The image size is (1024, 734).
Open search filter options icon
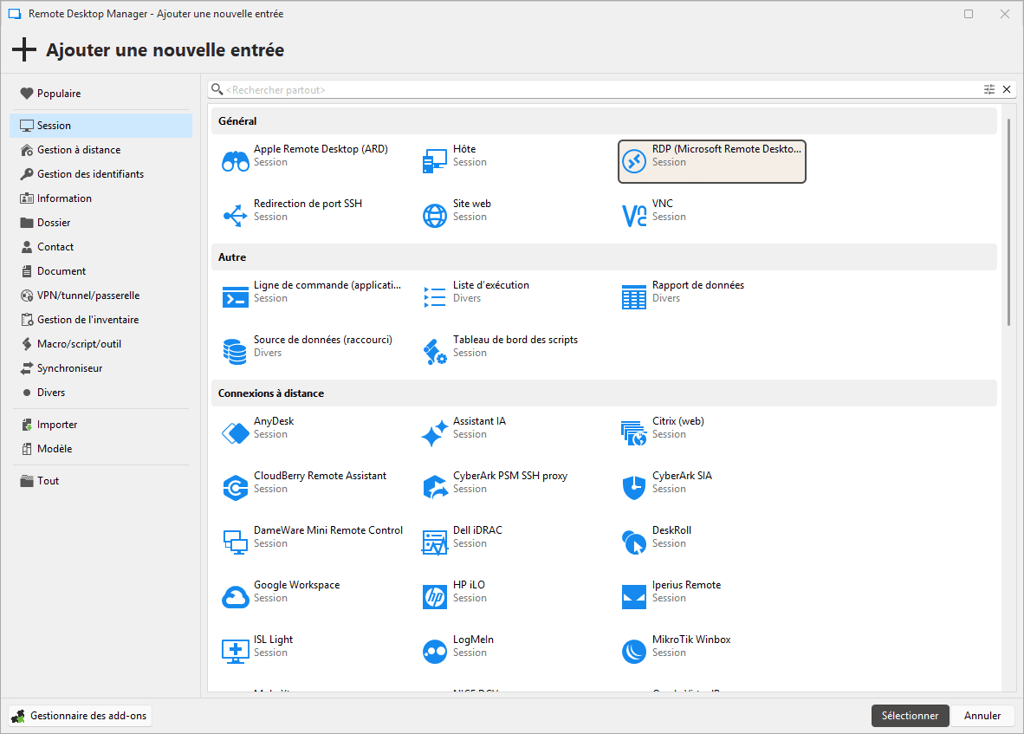click(x=989, y=90)
